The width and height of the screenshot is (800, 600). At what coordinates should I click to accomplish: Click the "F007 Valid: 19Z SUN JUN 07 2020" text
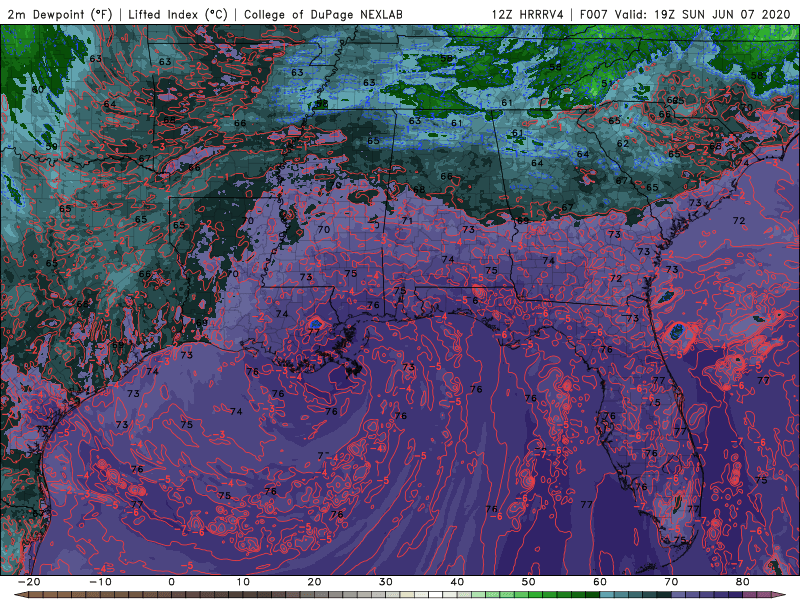(x=685, y=14)
